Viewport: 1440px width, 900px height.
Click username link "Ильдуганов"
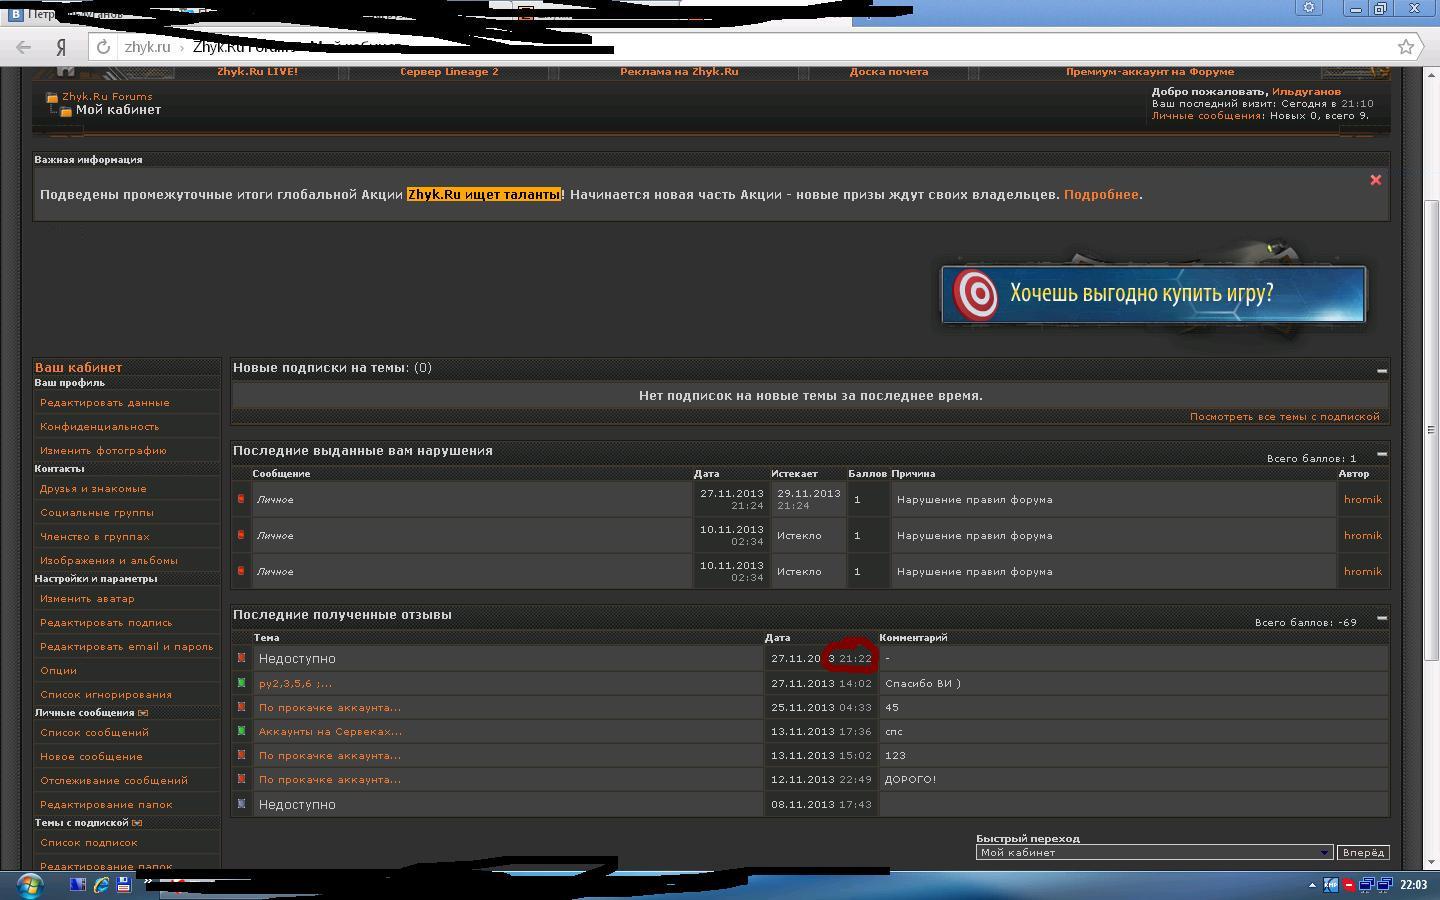(1306, 92)
